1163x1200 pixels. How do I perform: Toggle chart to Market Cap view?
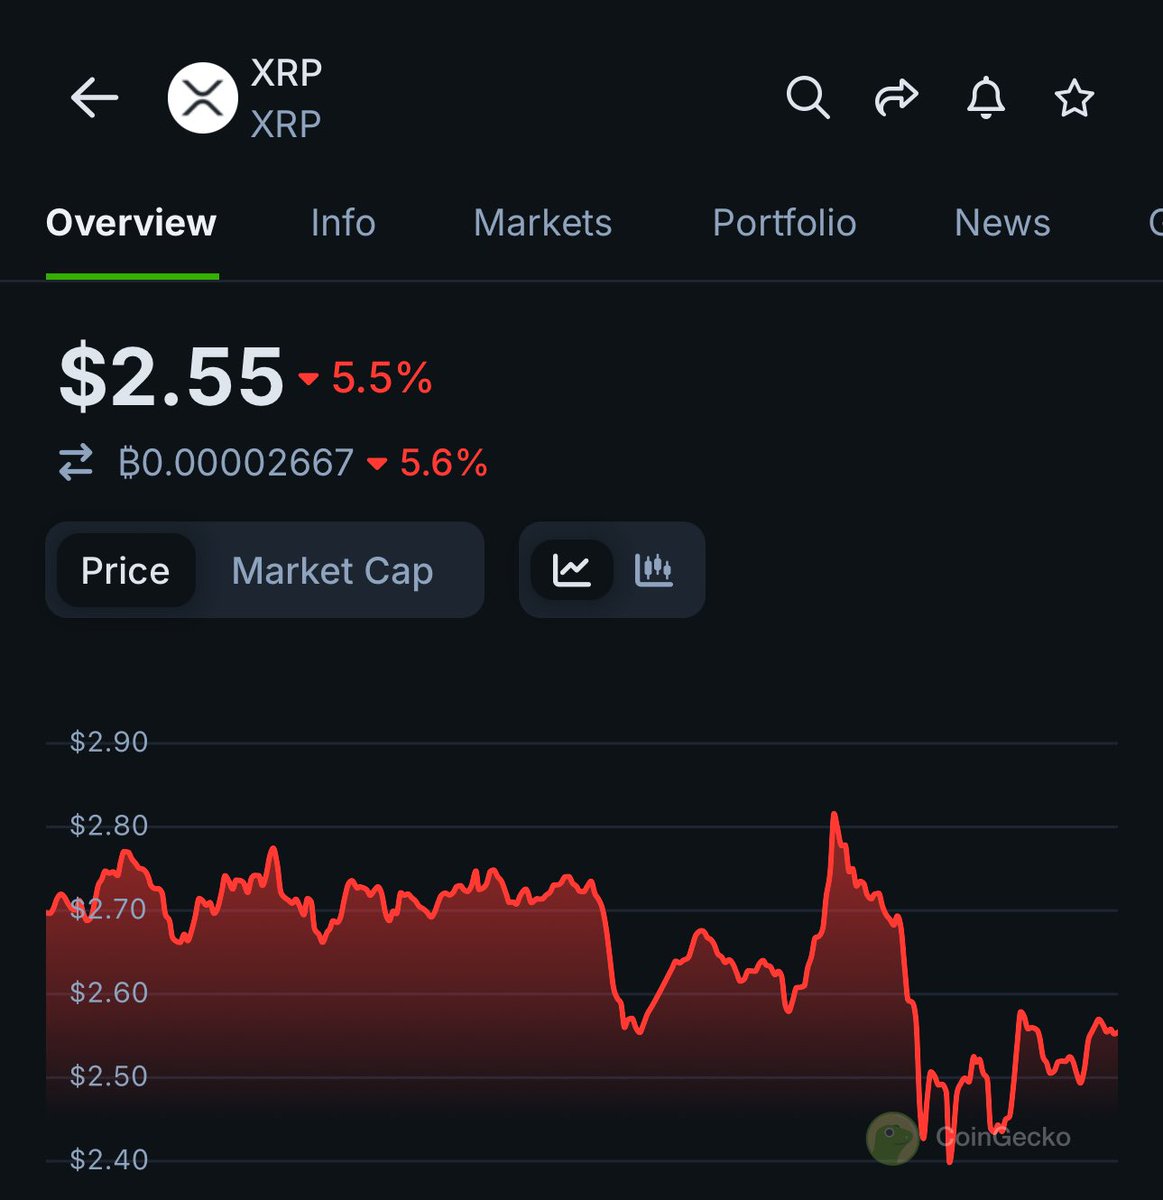[332, 570]
